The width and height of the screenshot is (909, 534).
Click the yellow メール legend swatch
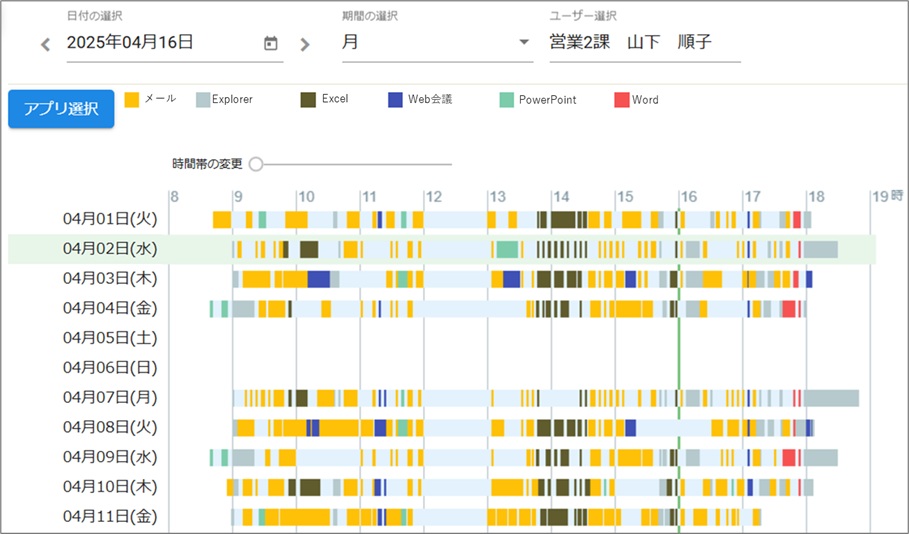click(x=132, y=100)
